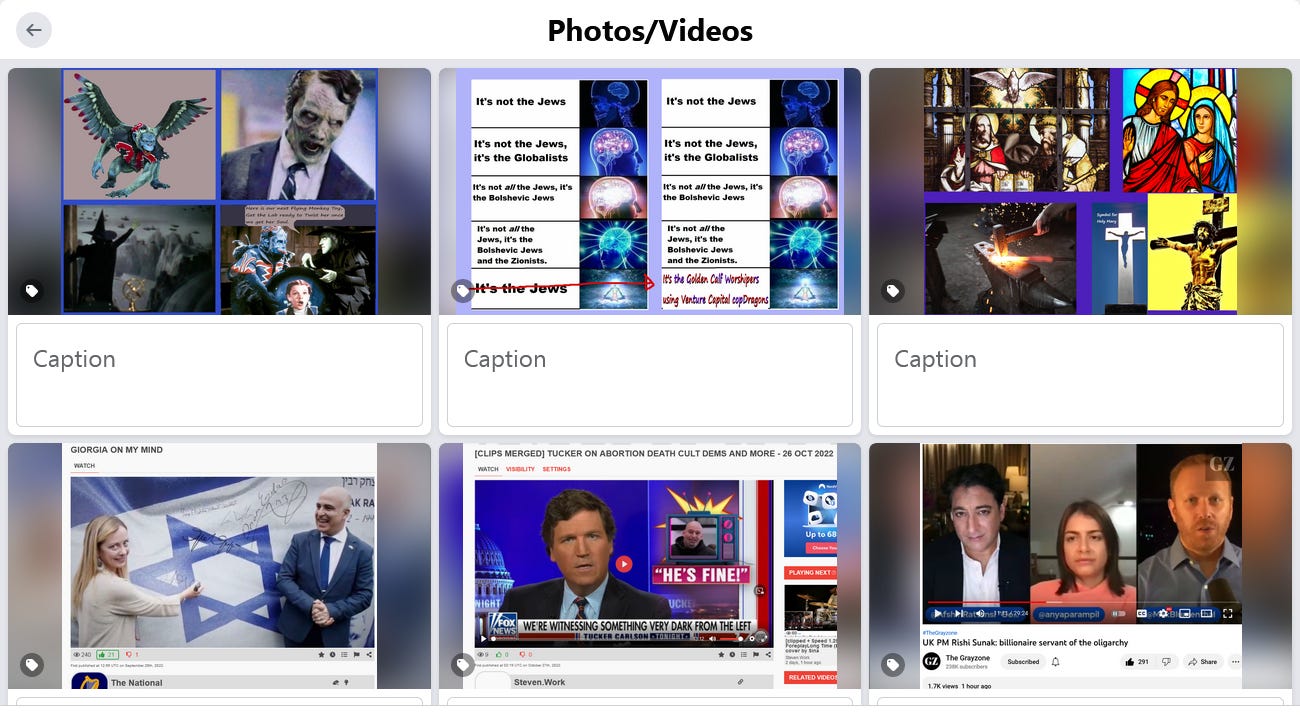Screen dimensions: 1300x715
Task: Go back using the arrow button
Action: click(x=34, y=30)
